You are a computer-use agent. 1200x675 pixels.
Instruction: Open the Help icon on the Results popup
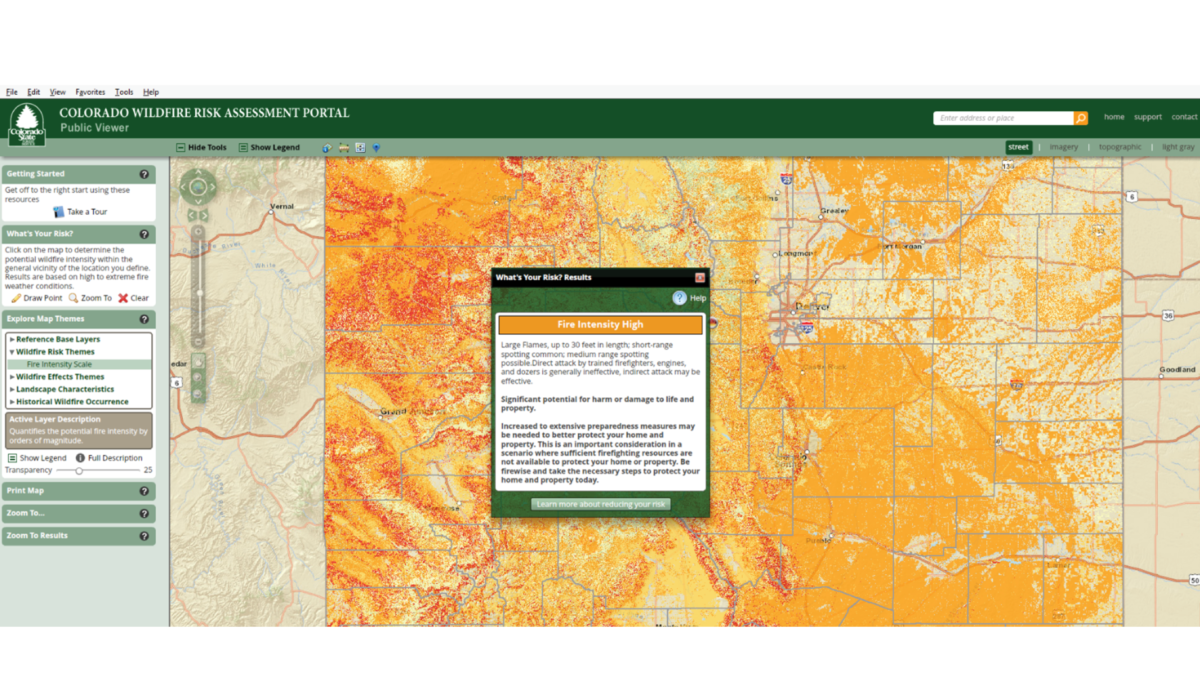(681, 298)
